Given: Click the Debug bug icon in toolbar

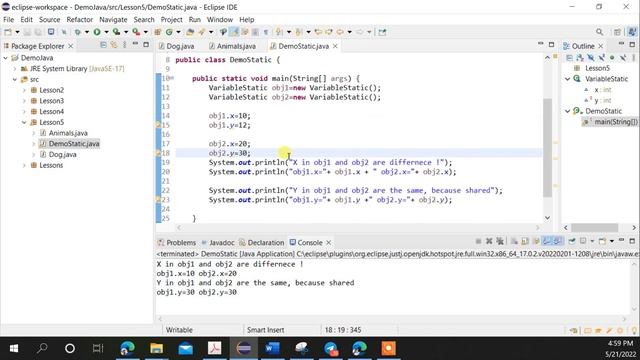Looking at the screenshot, I should tap(77, 32).
